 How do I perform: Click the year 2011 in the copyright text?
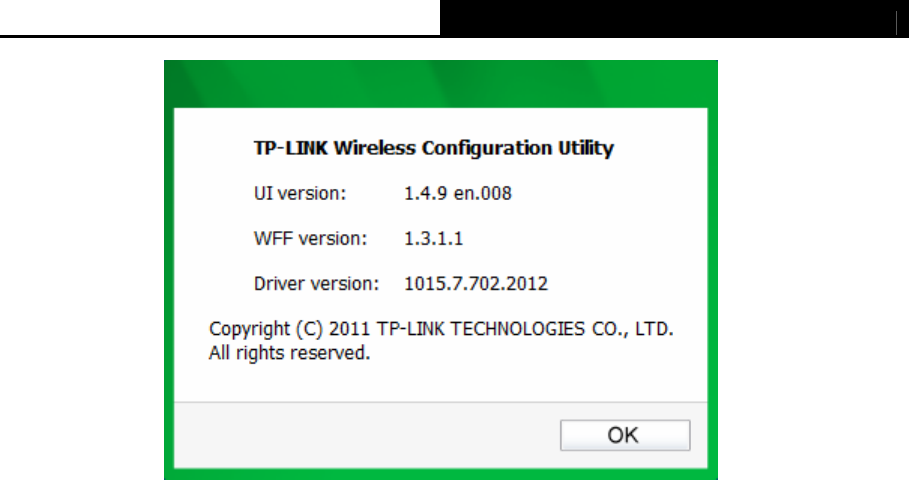(x=349, y=329)
